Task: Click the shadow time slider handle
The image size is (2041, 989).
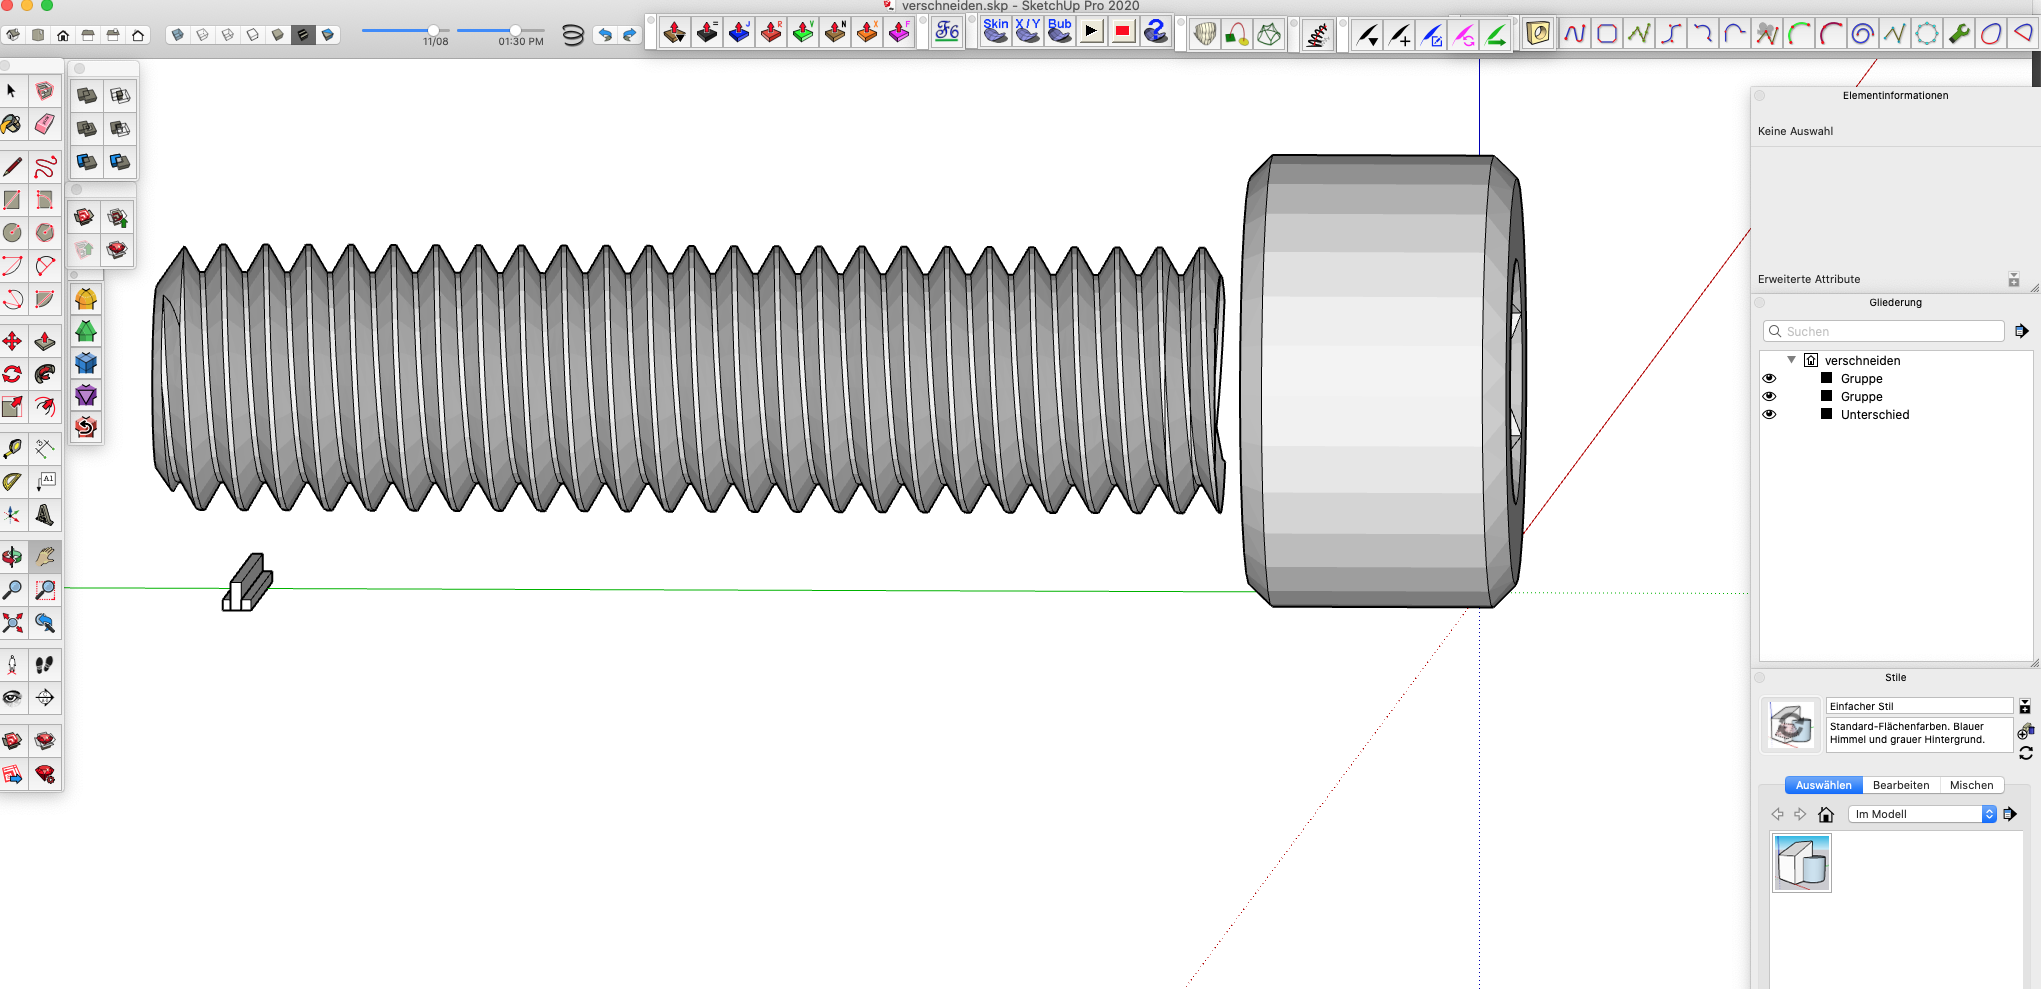Action: coord(515,30)
